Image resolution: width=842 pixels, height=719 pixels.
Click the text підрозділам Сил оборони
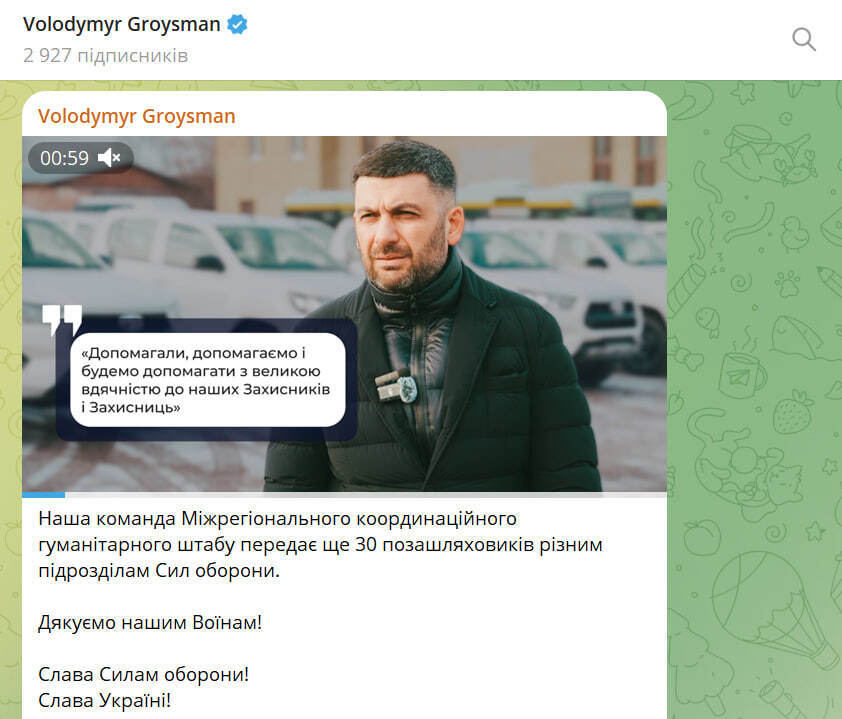pos(159,570)
